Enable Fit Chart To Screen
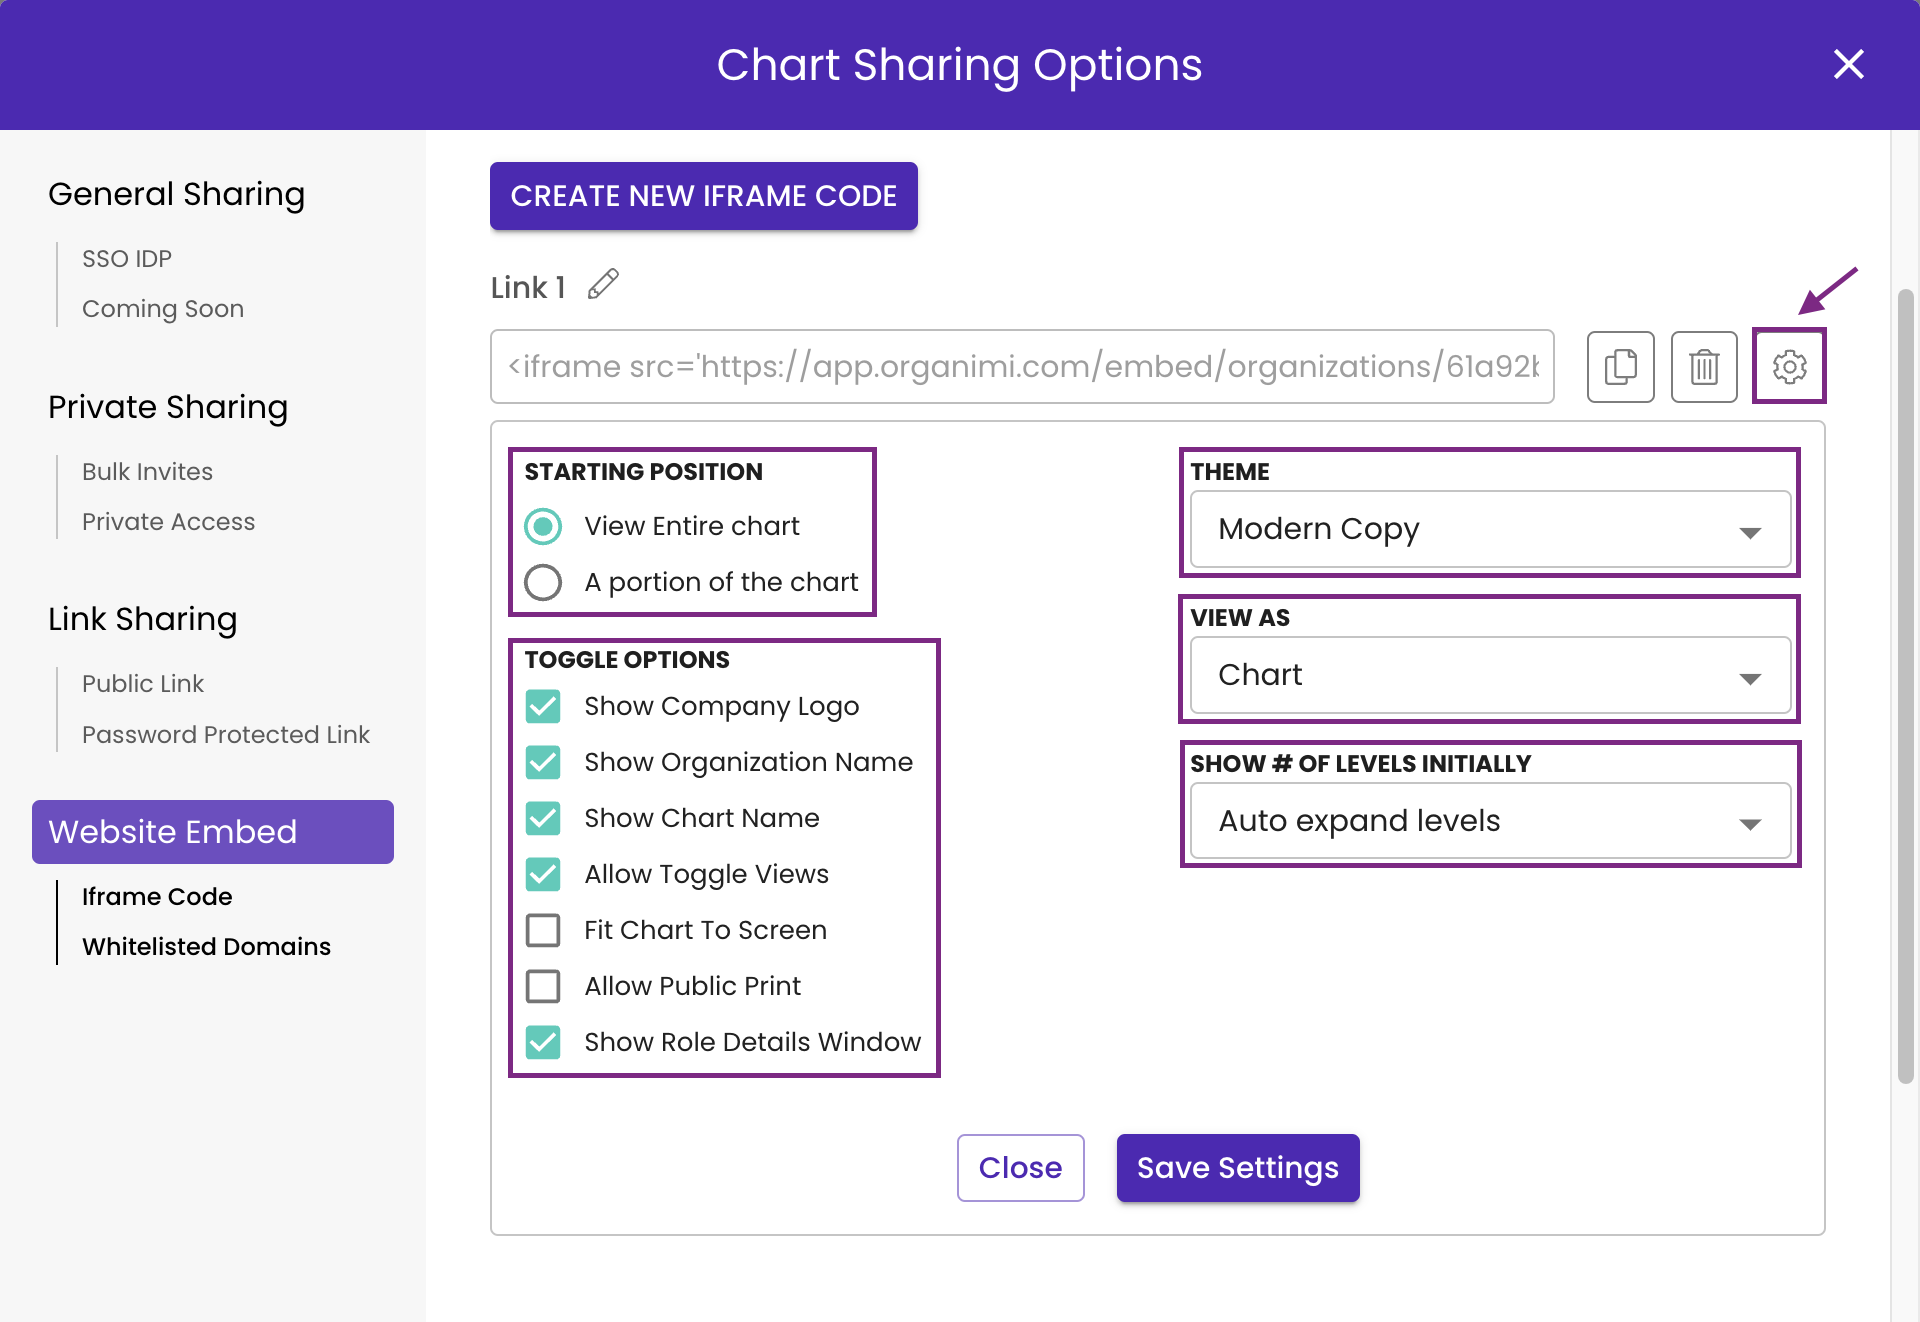Screen dimensions: 1920x1322 [x=543, y=930]
